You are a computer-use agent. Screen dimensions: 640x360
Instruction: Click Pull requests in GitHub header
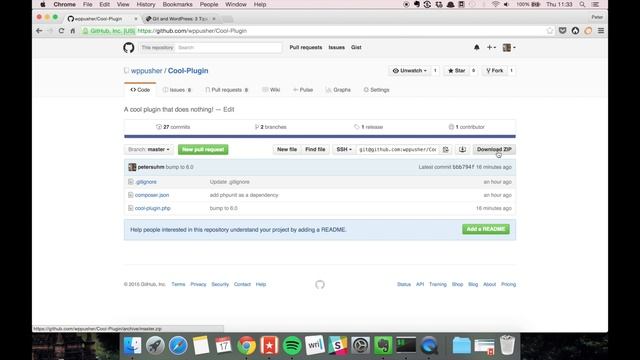click(x=306, y=47)
